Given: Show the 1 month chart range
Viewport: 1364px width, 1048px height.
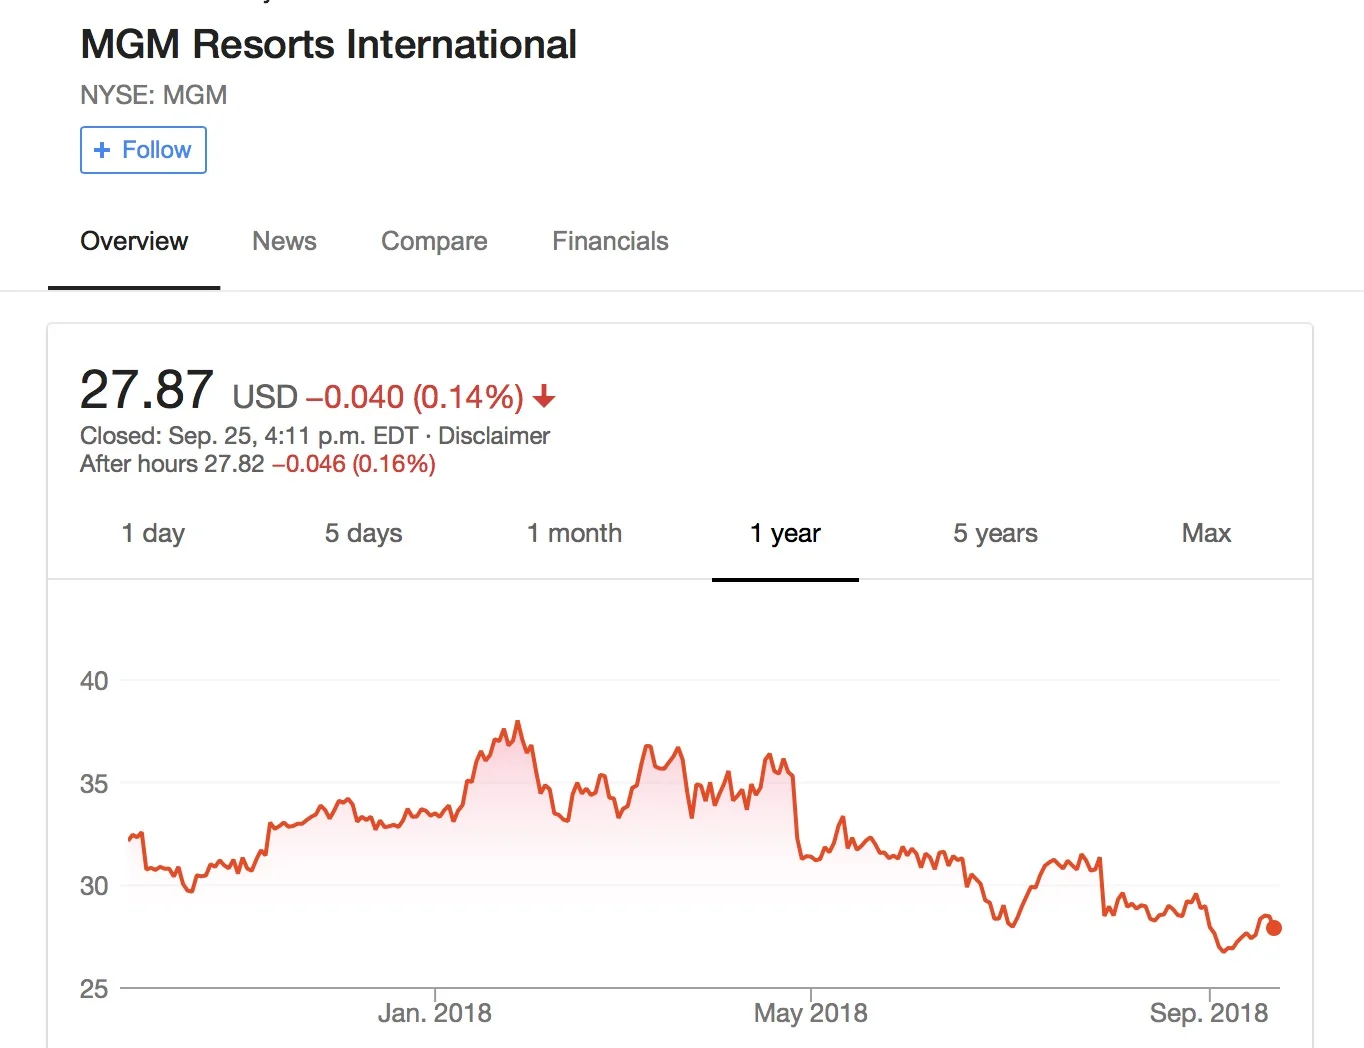Looking at the screenshot, I should [x=574, y=533].
